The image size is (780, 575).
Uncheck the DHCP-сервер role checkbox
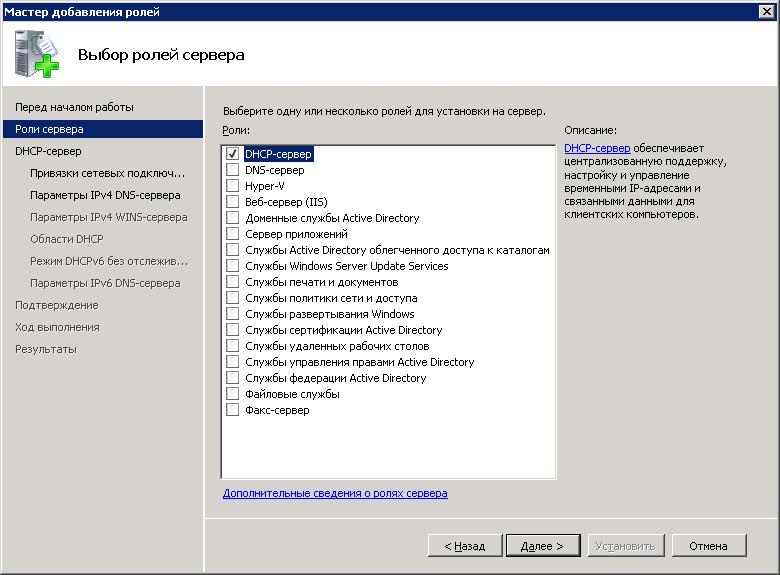(232, 154)
